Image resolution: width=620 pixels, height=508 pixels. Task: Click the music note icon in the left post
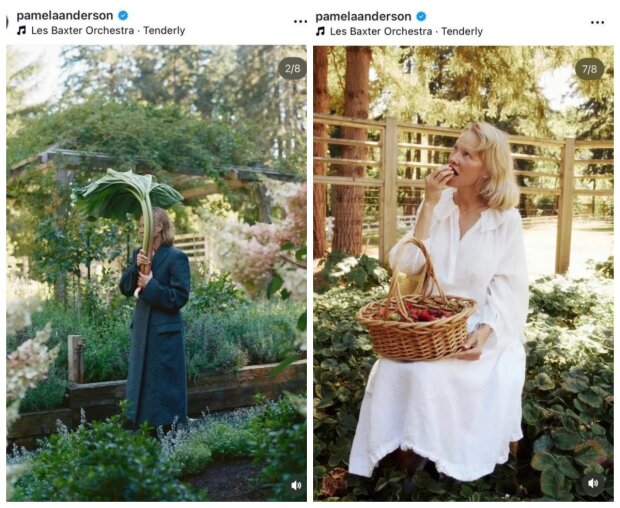[21, 30]
